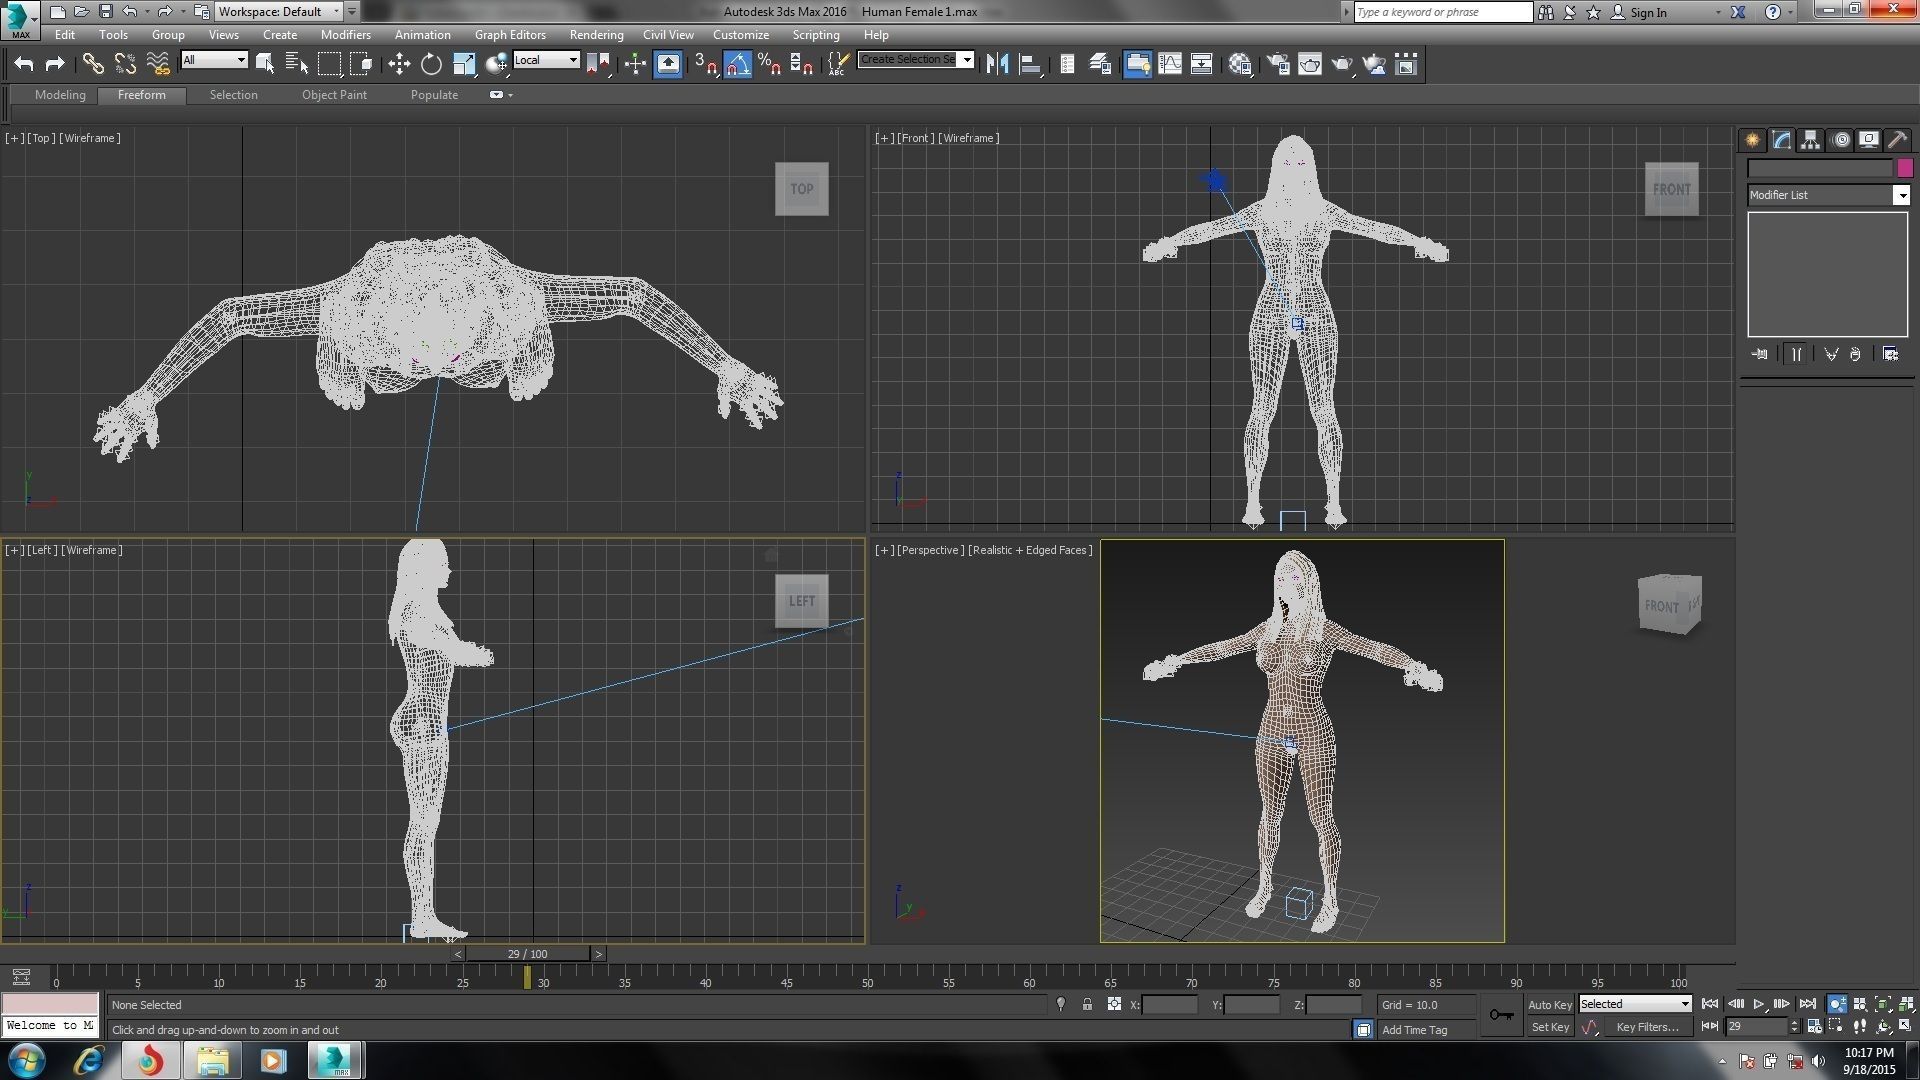Click the large Set Keys key button
This screenshot has height=1080, width=1920.
point(1501,1015)
